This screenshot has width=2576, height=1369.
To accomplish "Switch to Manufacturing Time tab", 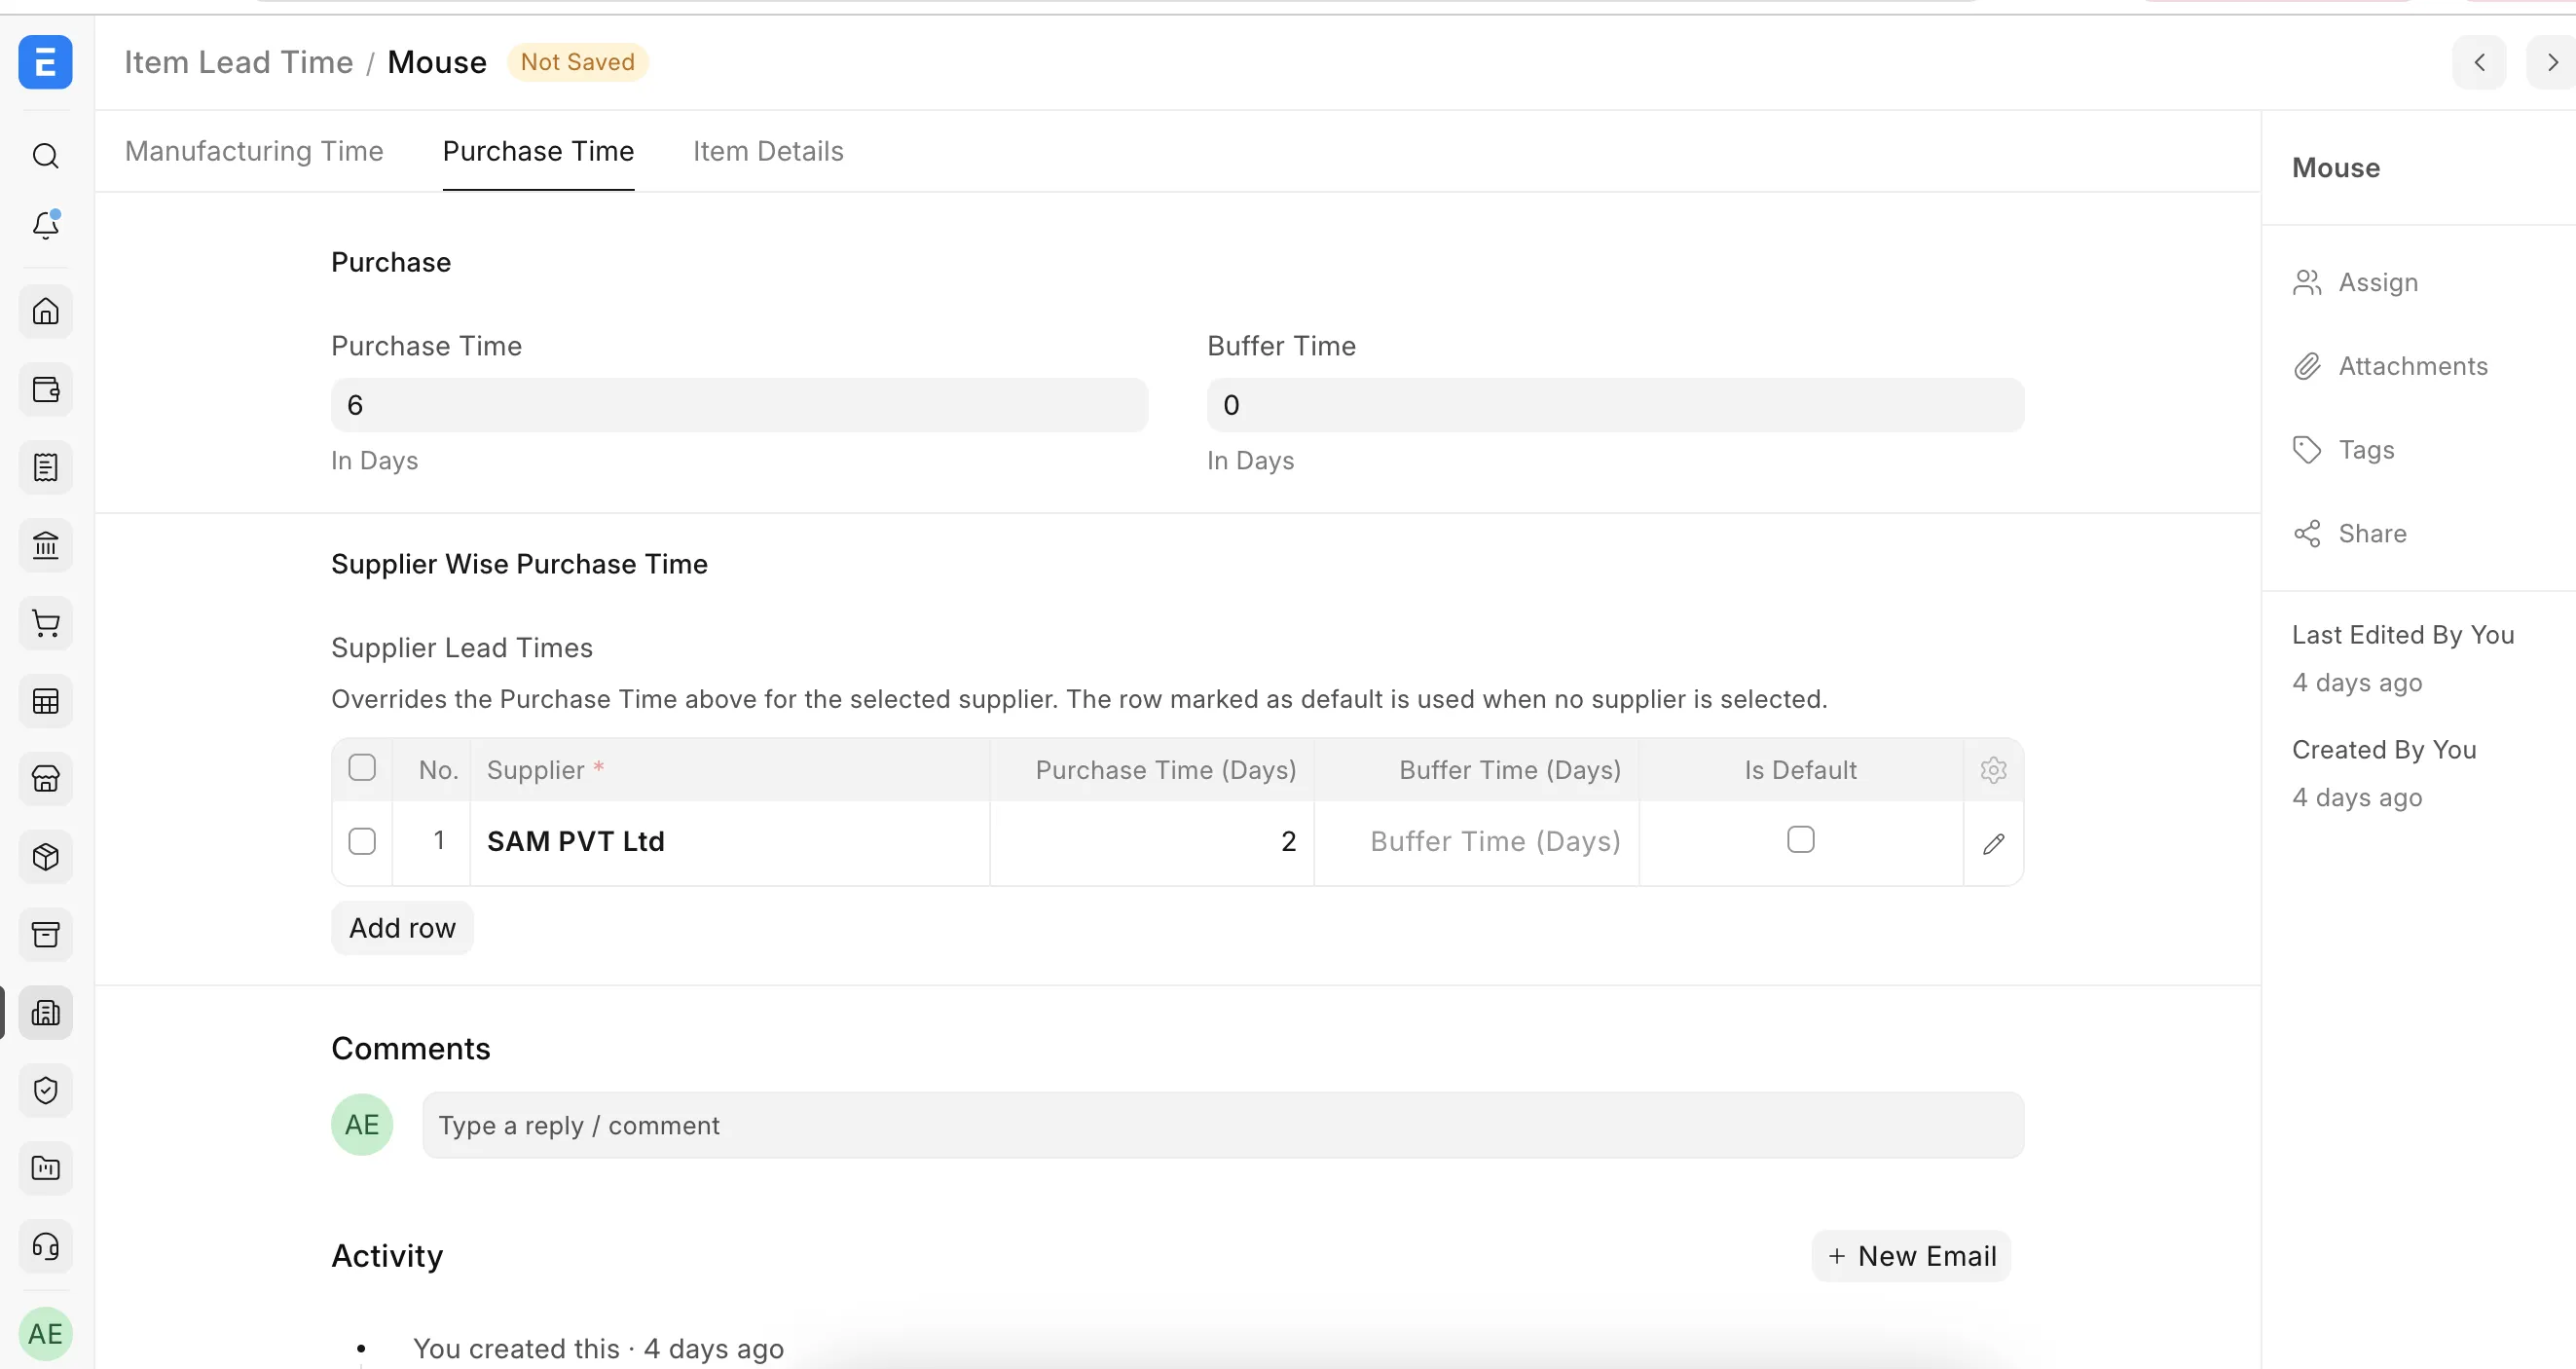I will [254, 151].
